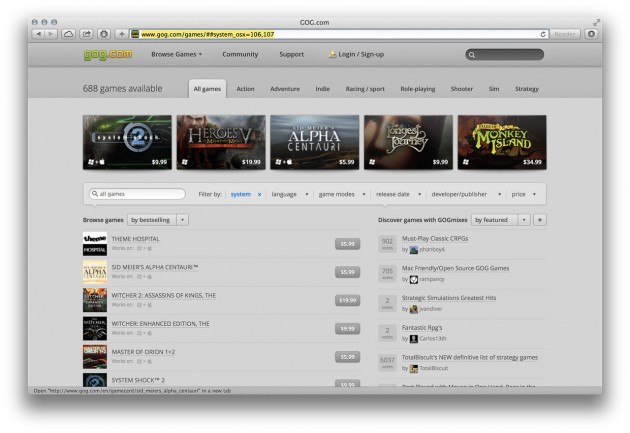The height and width of the screenshot is (433, 630).
Task: Open the by featured GOGmix dropdown
Action: (x=501, y=220)
